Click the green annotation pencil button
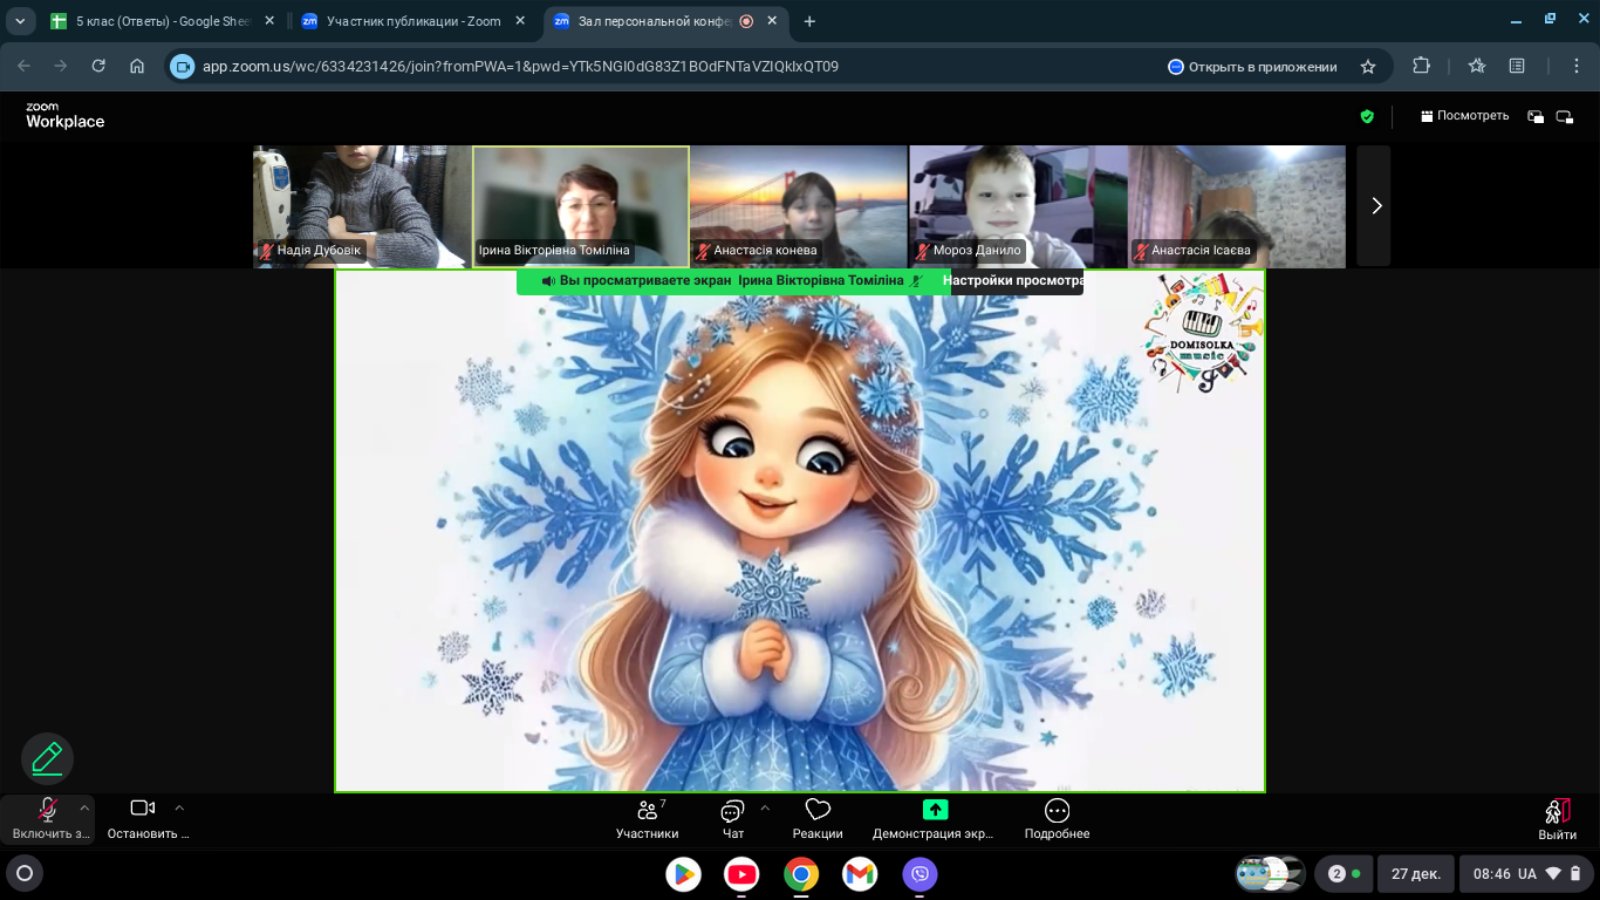 tap(47, 758)
